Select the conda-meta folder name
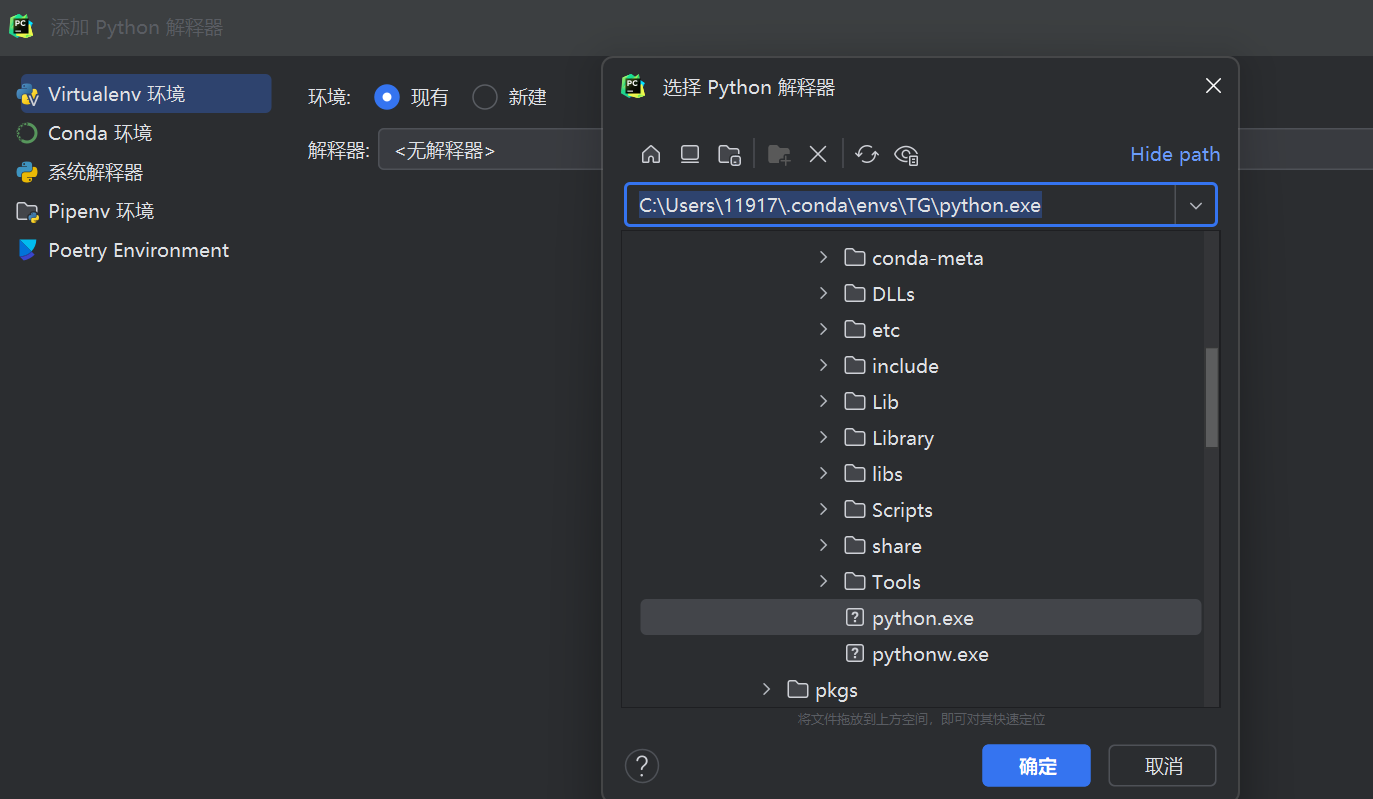The image size is (1373, 799). point(928,258)
